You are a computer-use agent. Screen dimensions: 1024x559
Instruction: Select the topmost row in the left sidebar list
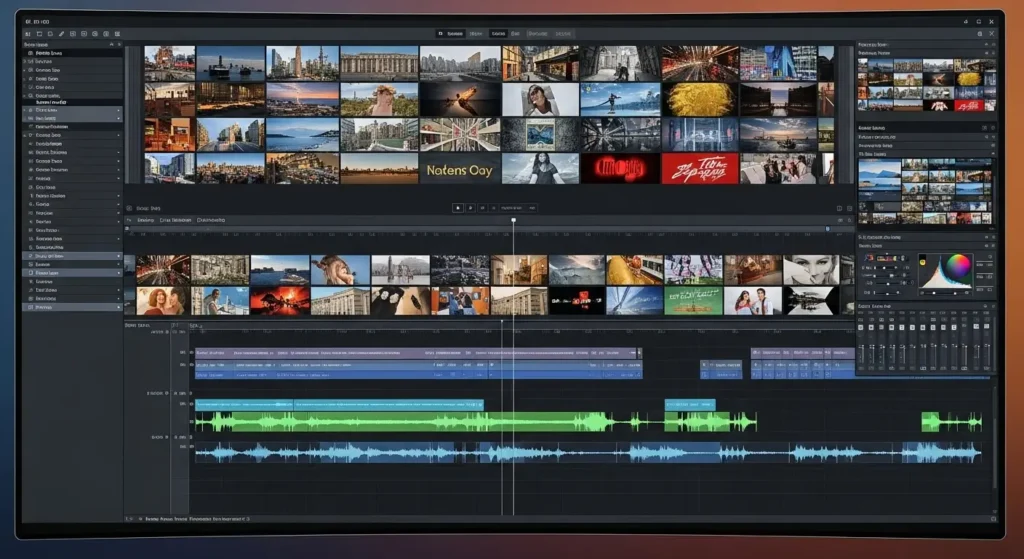click(72, 53)
